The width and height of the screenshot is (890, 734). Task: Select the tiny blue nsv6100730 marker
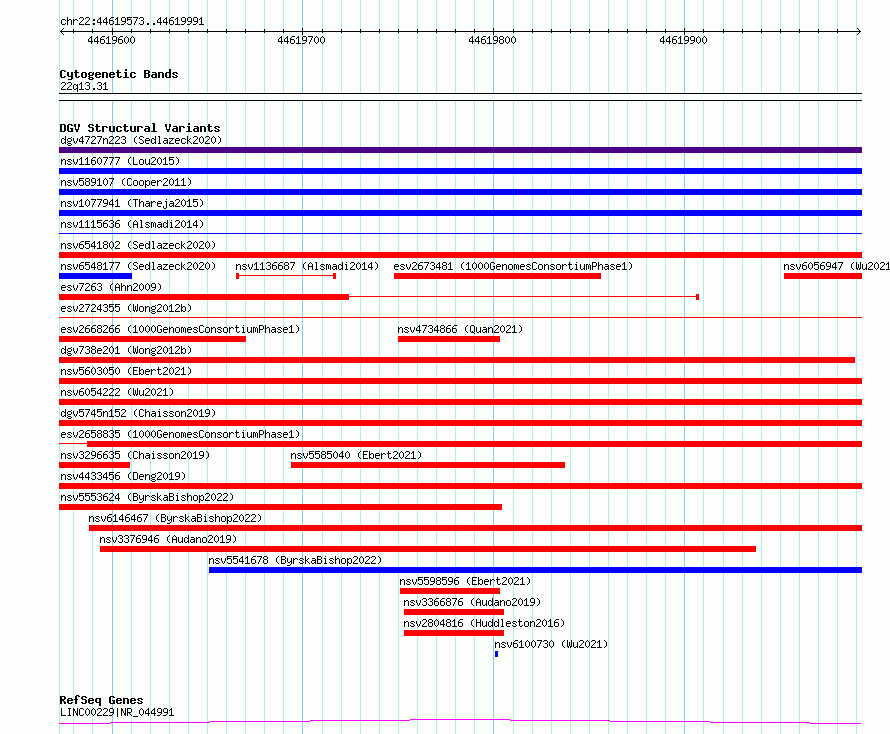[x=497, y=654]
